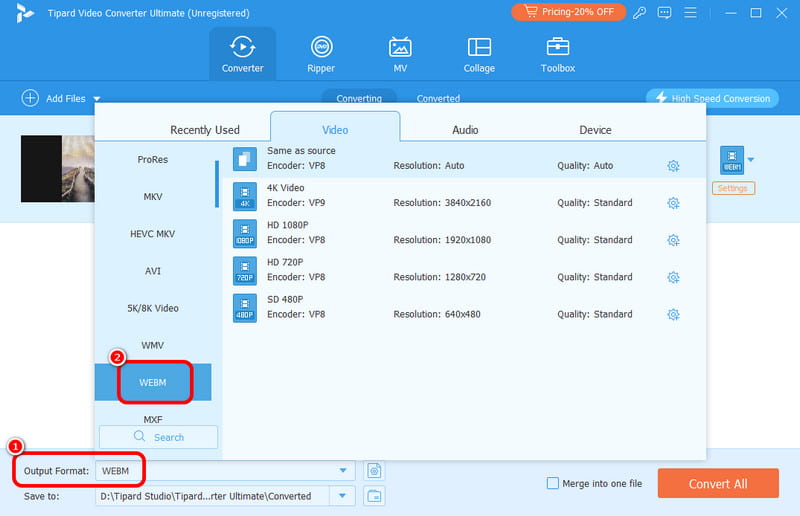Select the AVI format
Screen dimensions: 800x516
[x=153, y=271]
